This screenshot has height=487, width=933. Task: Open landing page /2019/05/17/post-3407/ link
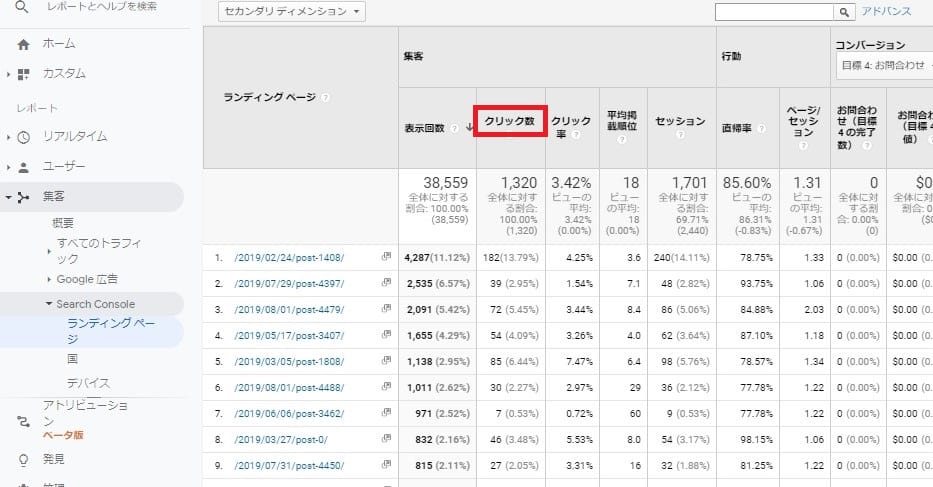289,336
